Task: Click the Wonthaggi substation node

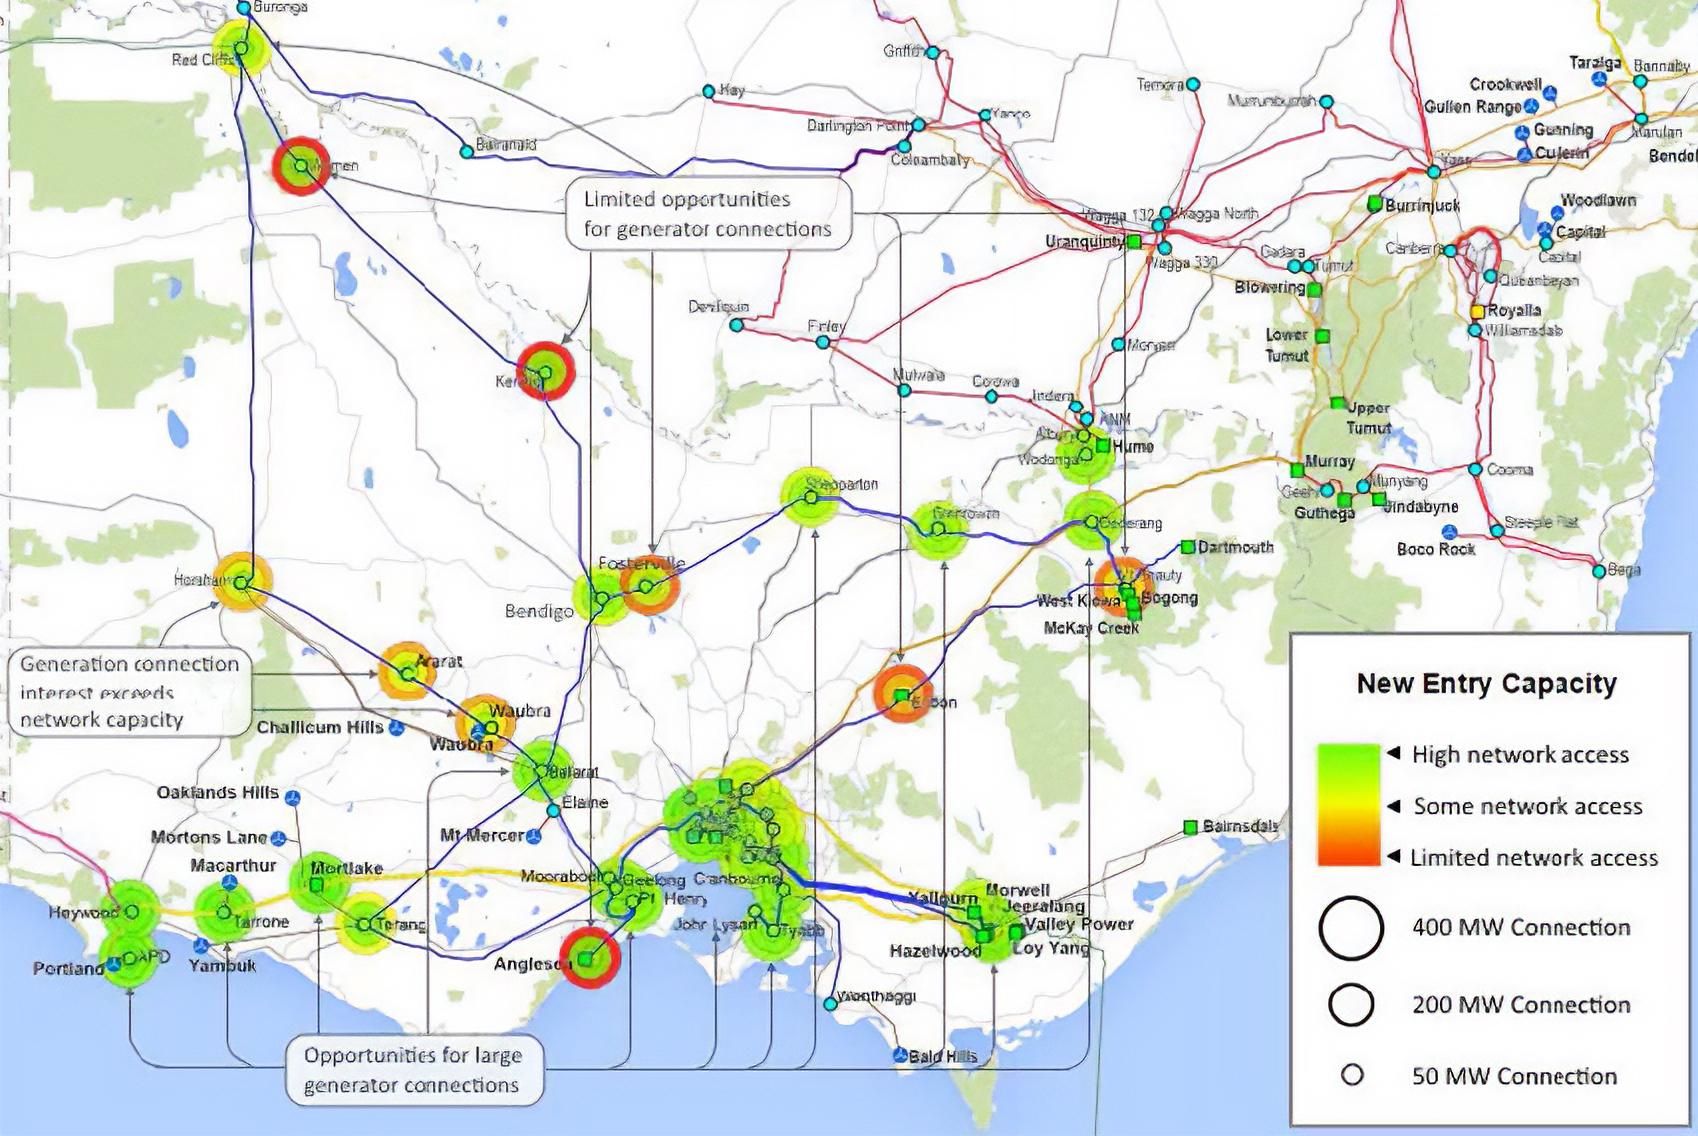Action: [831, 1003]
